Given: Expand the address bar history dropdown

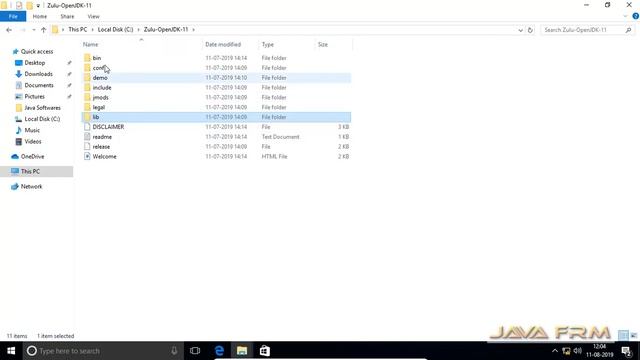Looking at the screenshot, I should tap(520, 30).
